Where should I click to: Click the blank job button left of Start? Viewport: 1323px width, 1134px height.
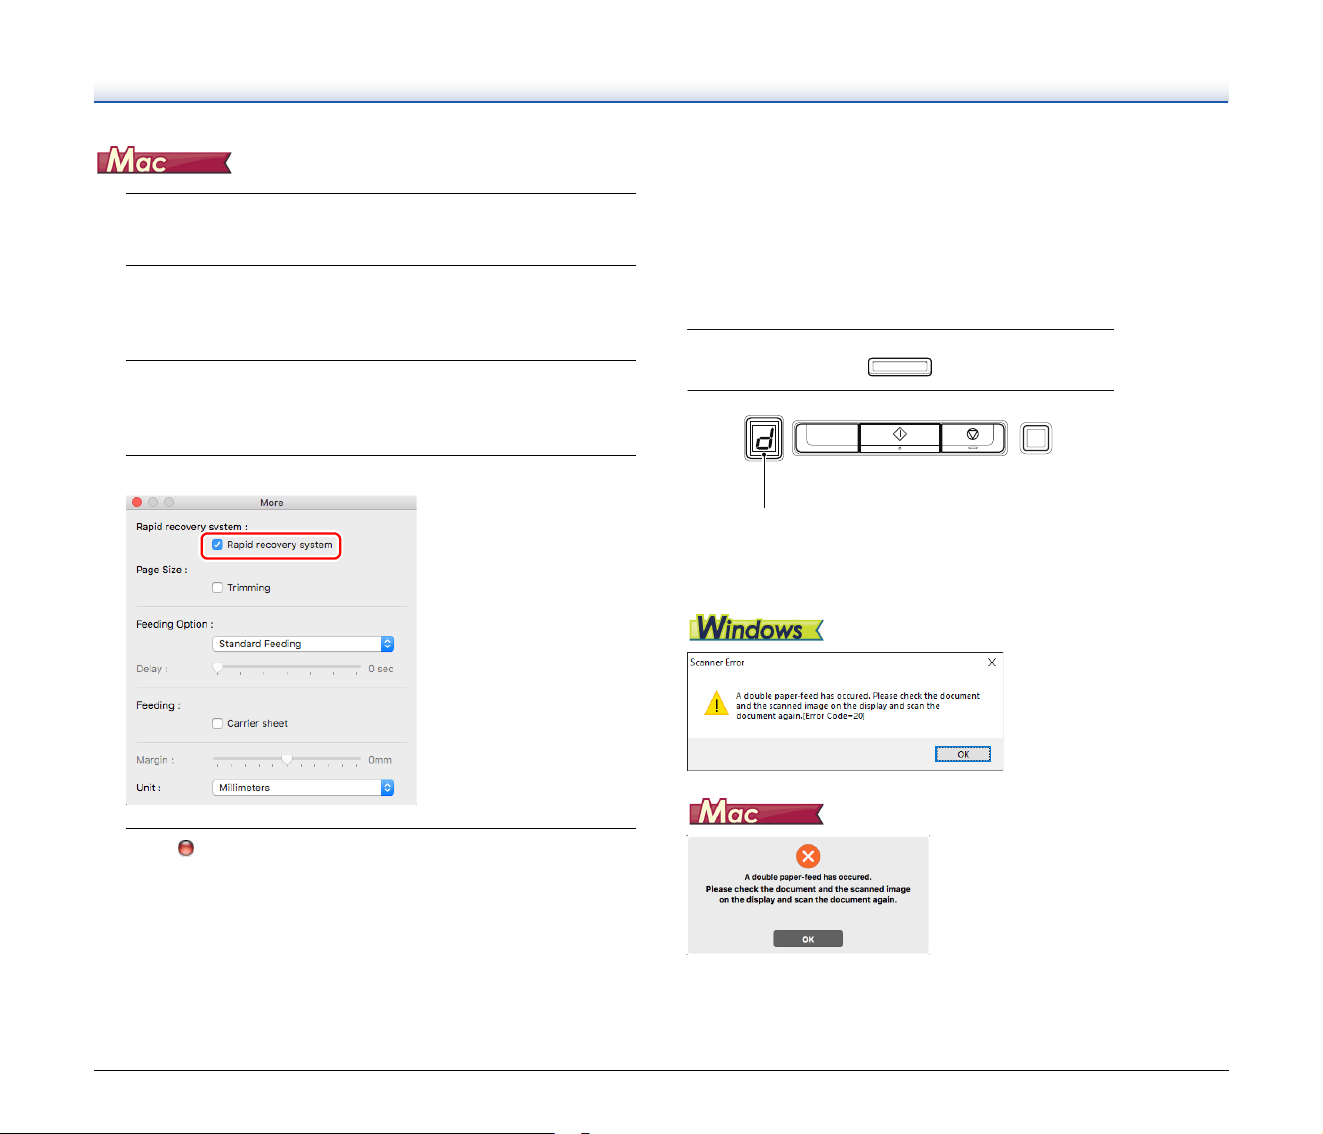[x=827, y=437]
